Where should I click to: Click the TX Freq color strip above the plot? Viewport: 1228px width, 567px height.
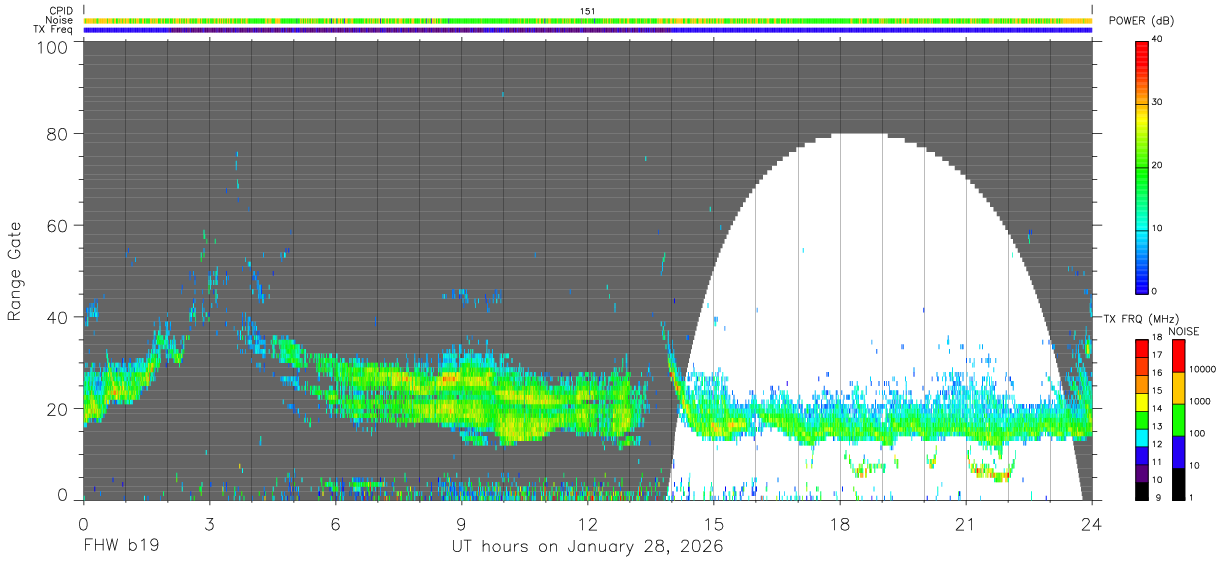click(588, 30)
